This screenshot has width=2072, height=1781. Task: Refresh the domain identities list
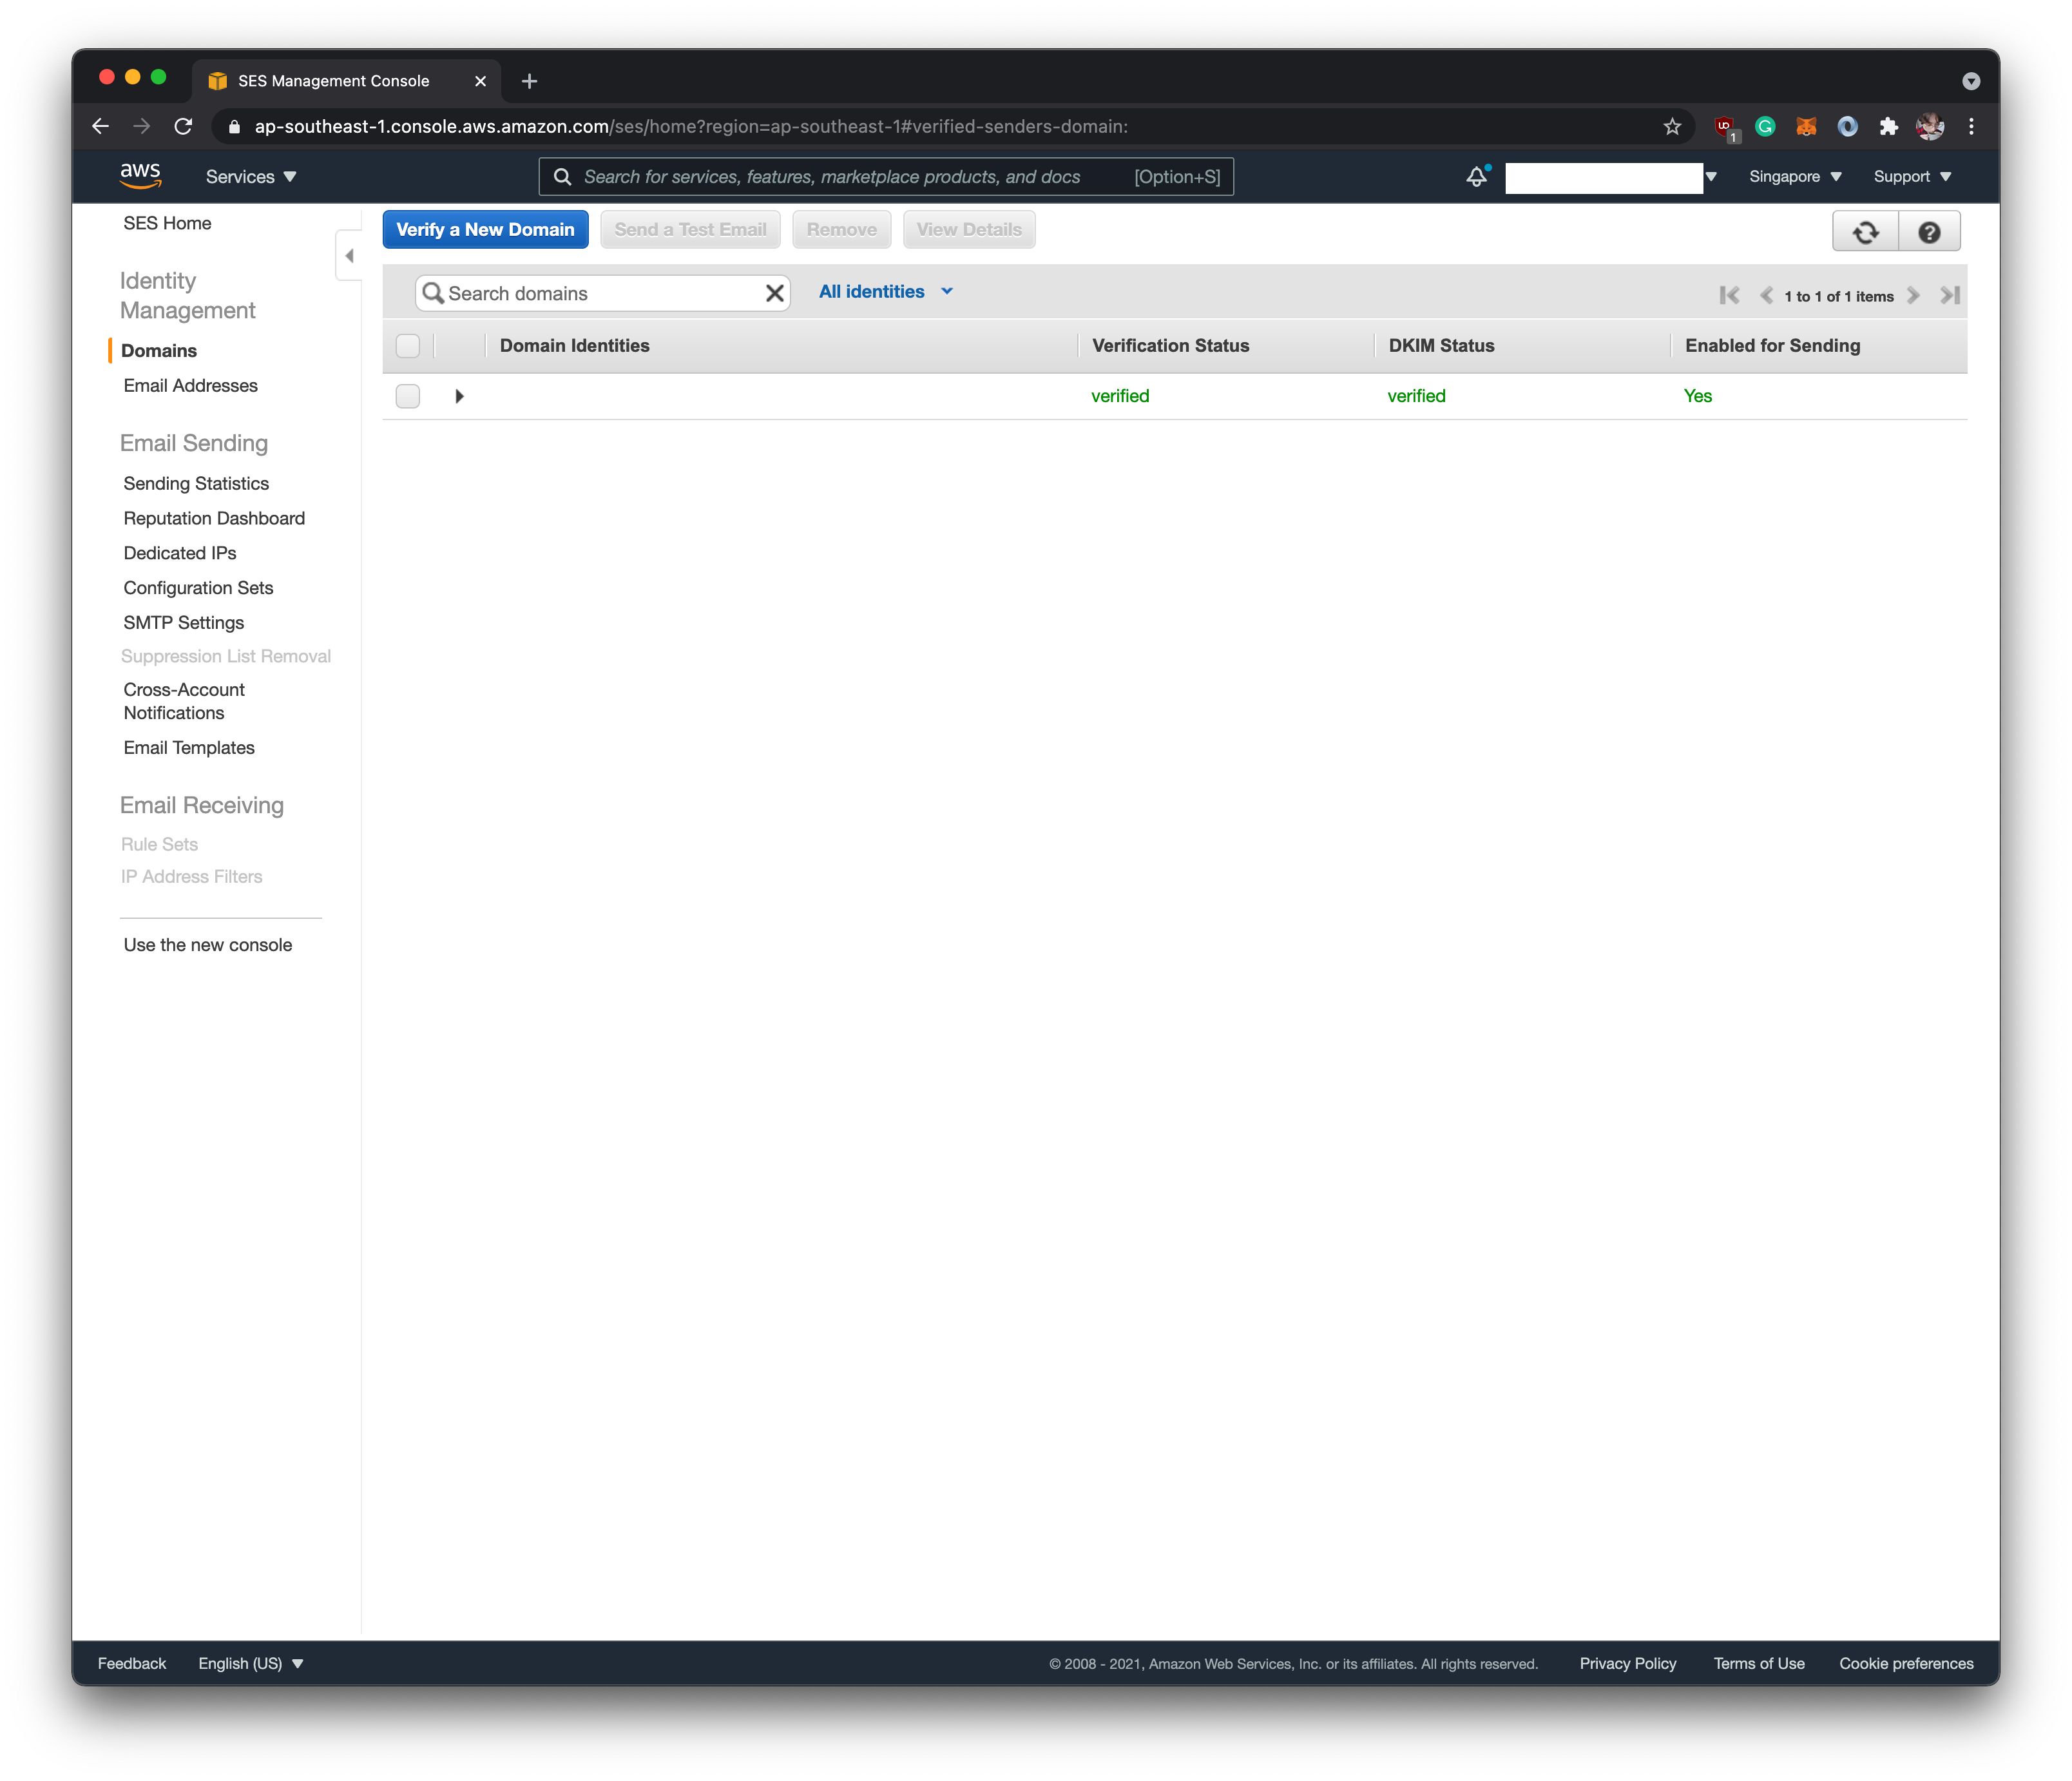pyautogui.click(x=1865, y=232)
